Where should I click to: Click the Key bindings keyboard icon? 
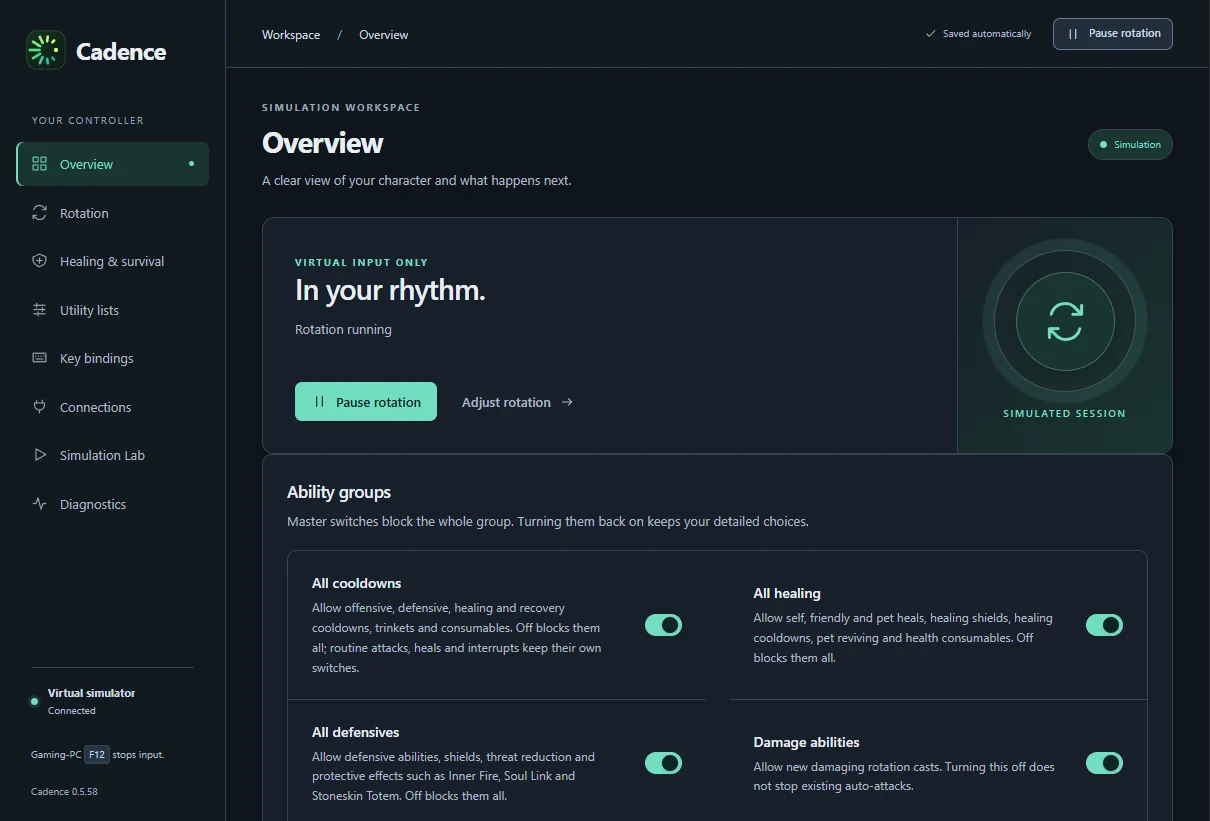[40, 358]
